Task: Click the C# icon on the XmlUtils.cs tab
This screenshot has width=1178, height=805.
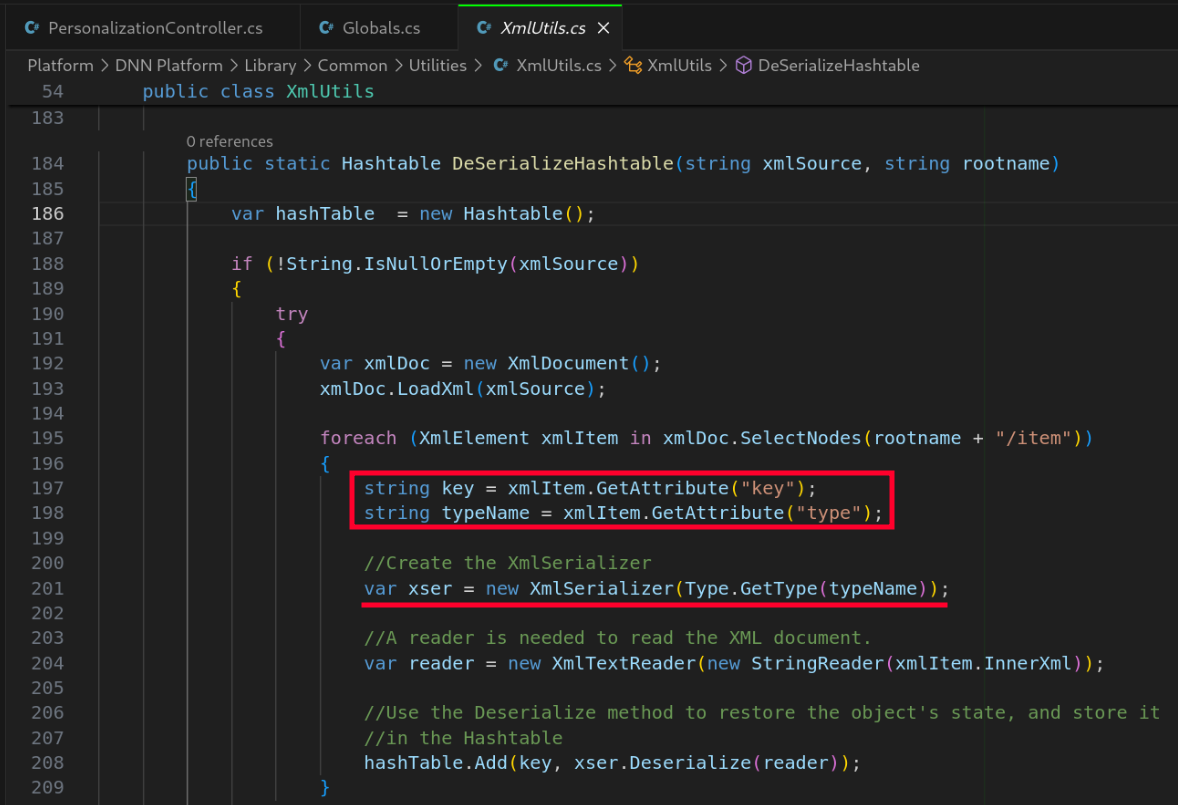Action: point(485,28)
